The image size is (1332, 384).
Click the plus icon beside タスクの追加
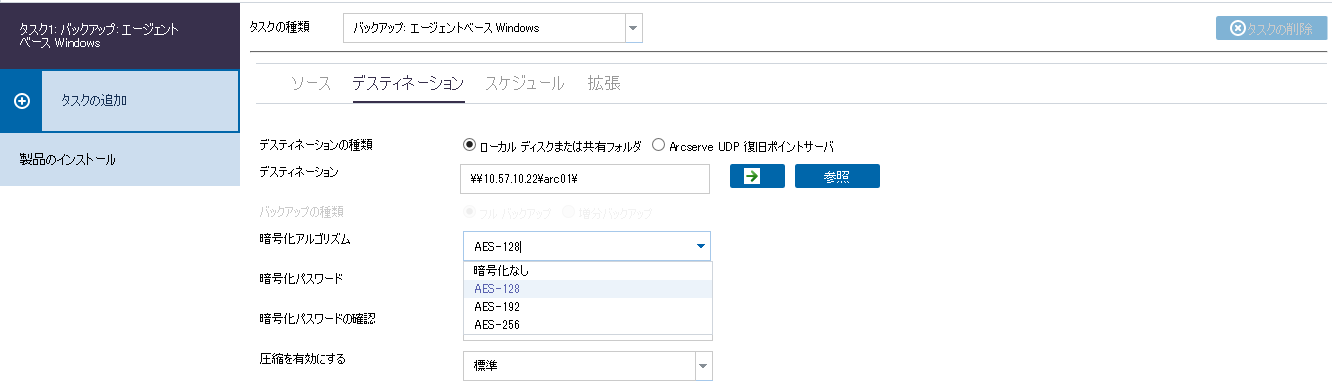coord(22,101)
